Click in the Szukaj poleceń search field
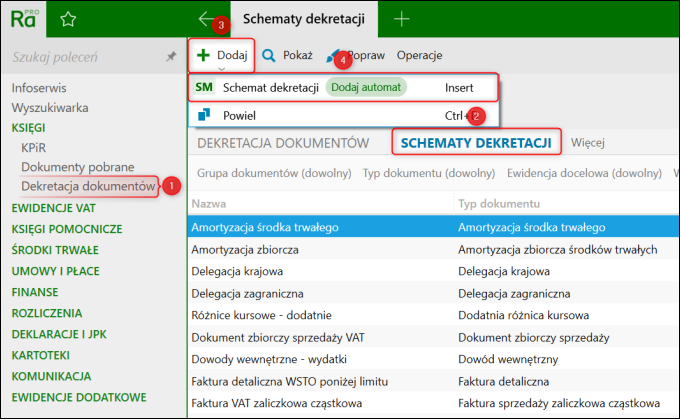680x419 pixels. click(x=87, y=57)
